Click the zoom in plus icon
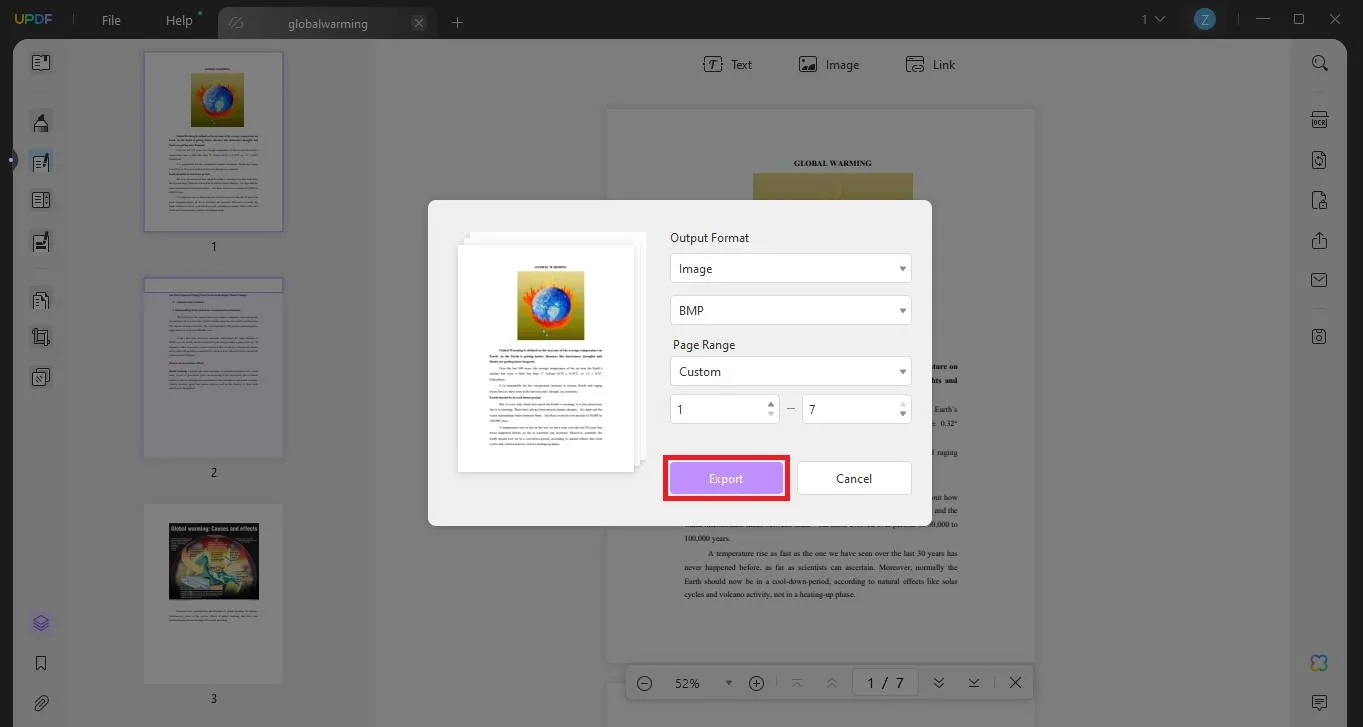This screenshot has height=727, width=1363. click(757, 683)
